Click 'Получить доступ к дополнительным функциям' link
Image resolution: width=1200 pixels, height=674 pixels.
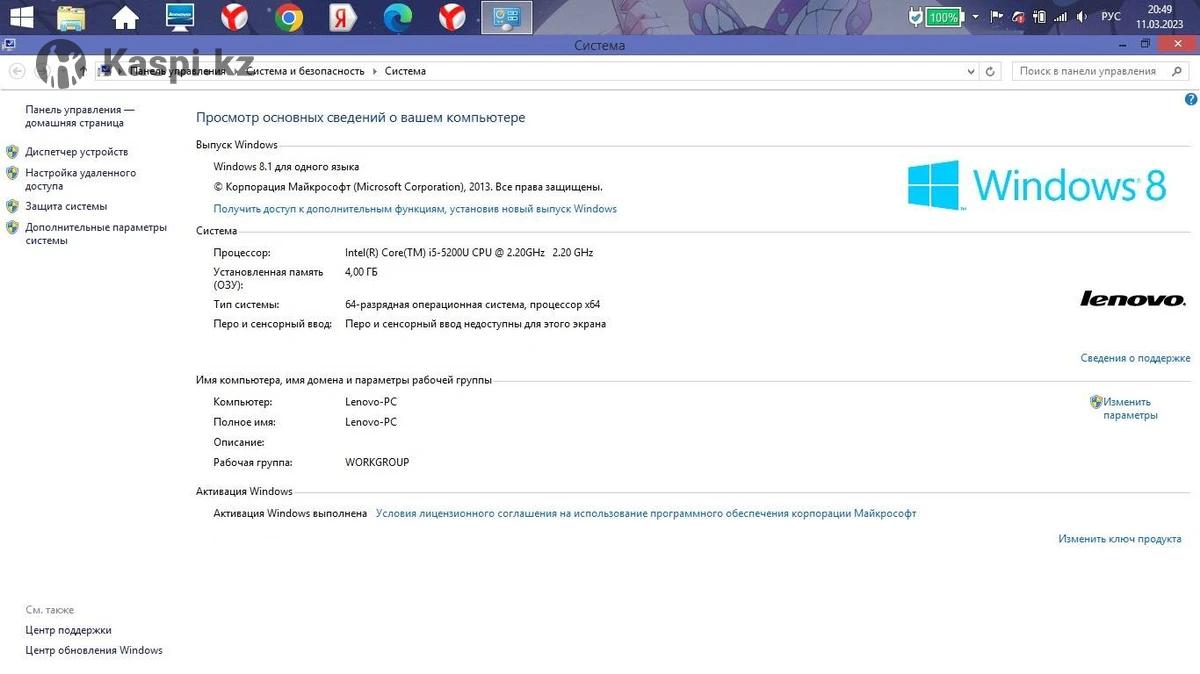pos(415,209)
